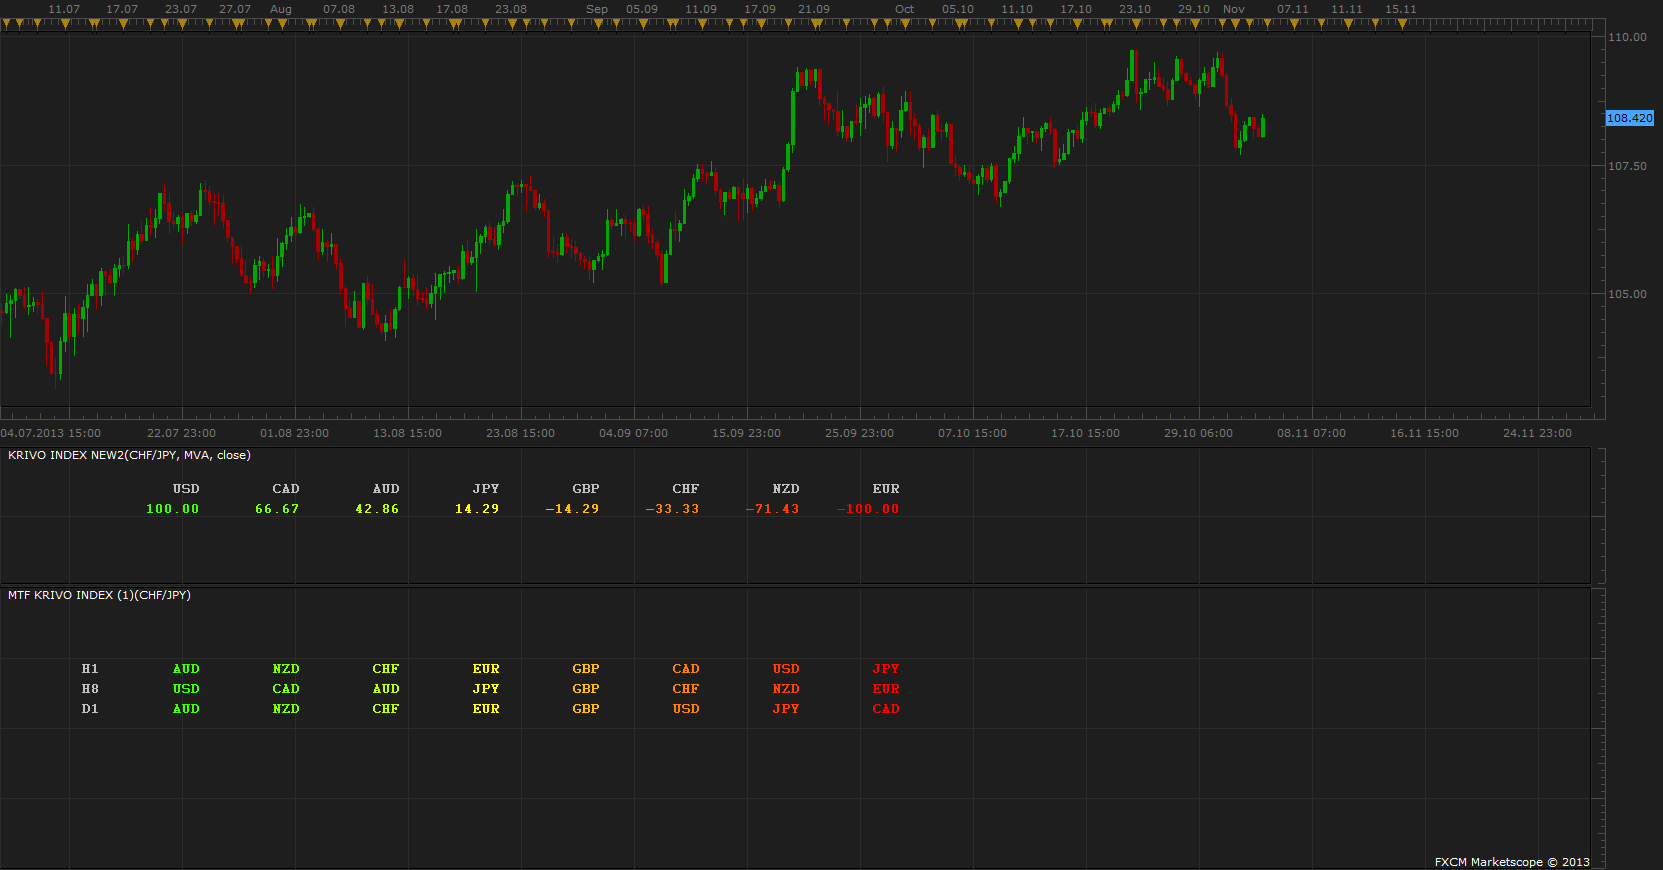Image resolution: width=1663 pixels, height=870 pixels.
Task: Select the H8 timeframe row label
Action: (90, 689)
